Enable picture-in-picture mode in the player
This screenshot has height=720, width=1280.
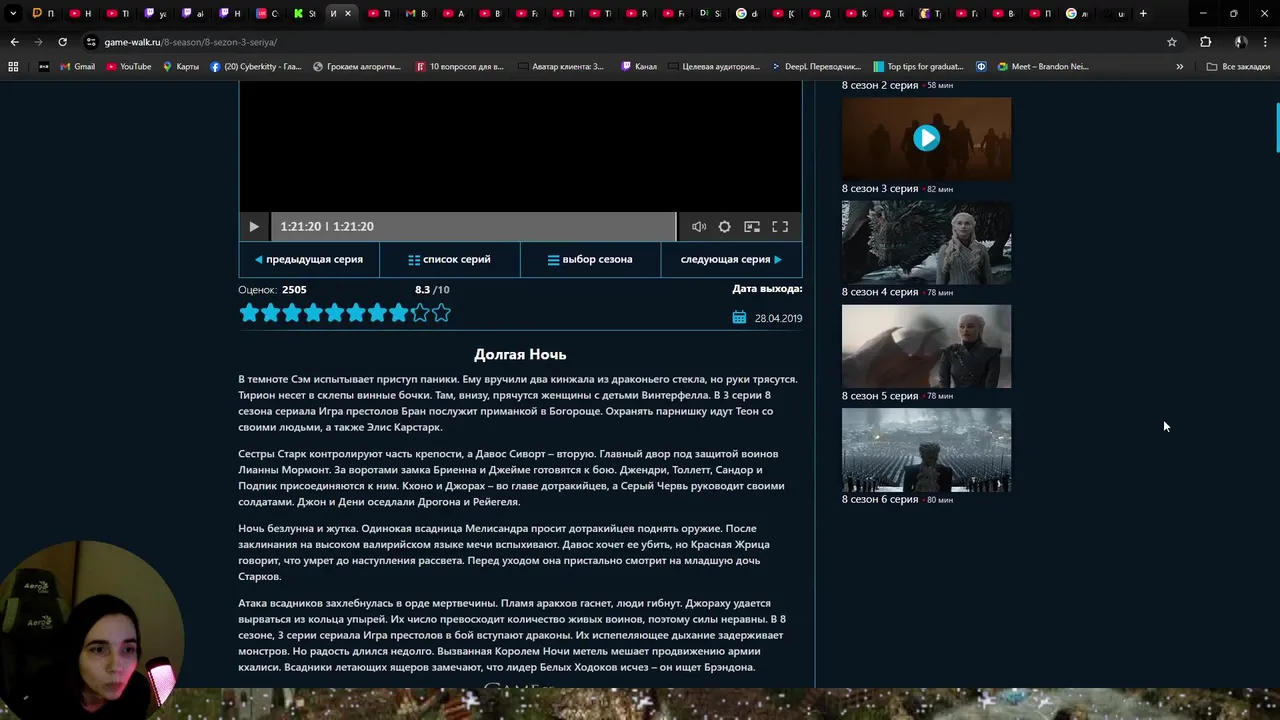752,227
